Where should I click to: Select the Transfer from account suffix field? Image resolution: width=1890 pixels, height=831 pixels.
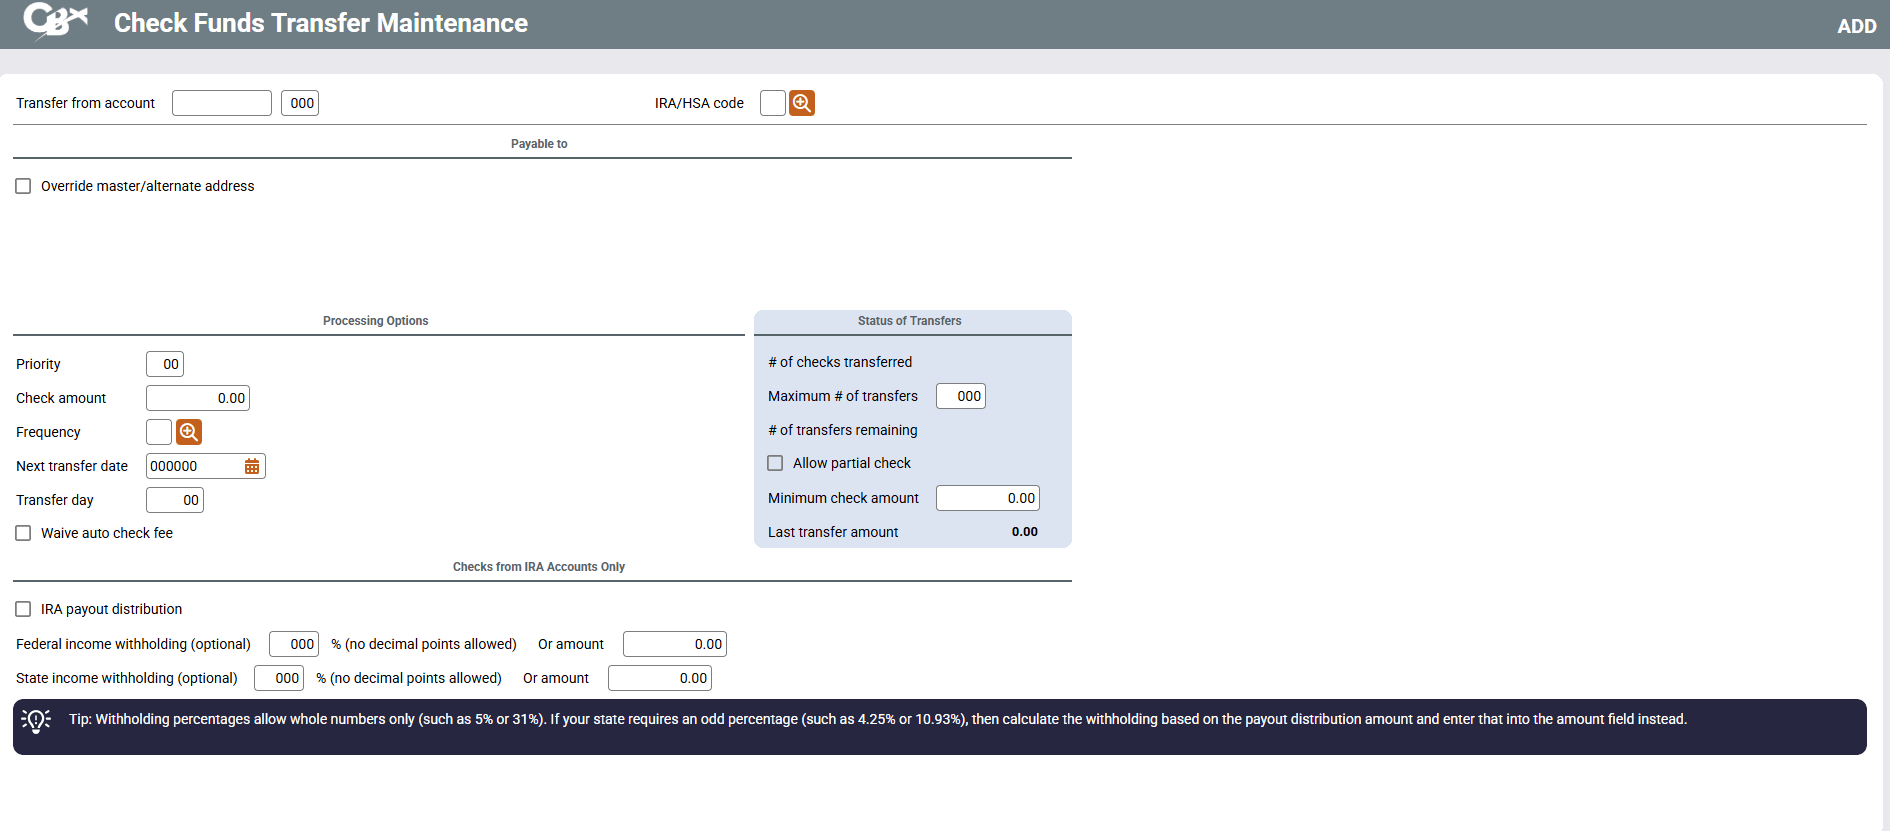pos(300,103)
